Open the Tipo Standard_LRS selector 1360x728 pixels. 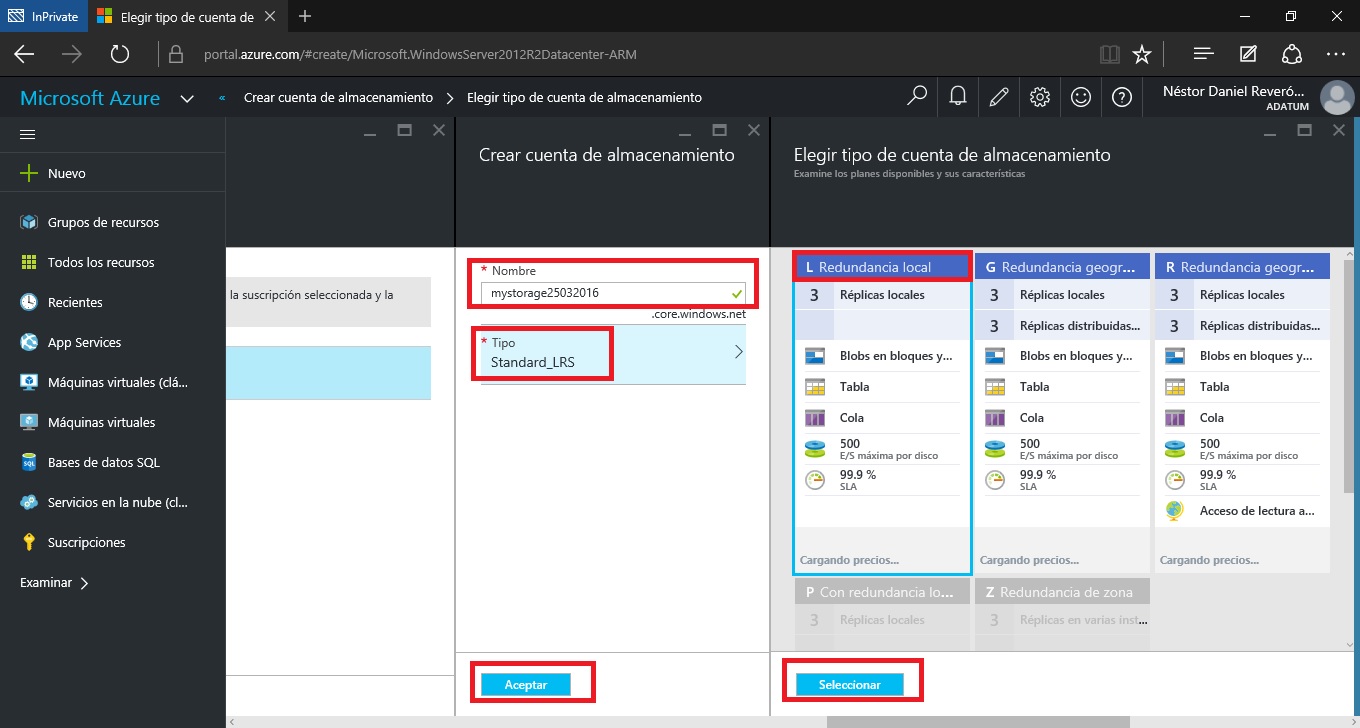(612, 353)
